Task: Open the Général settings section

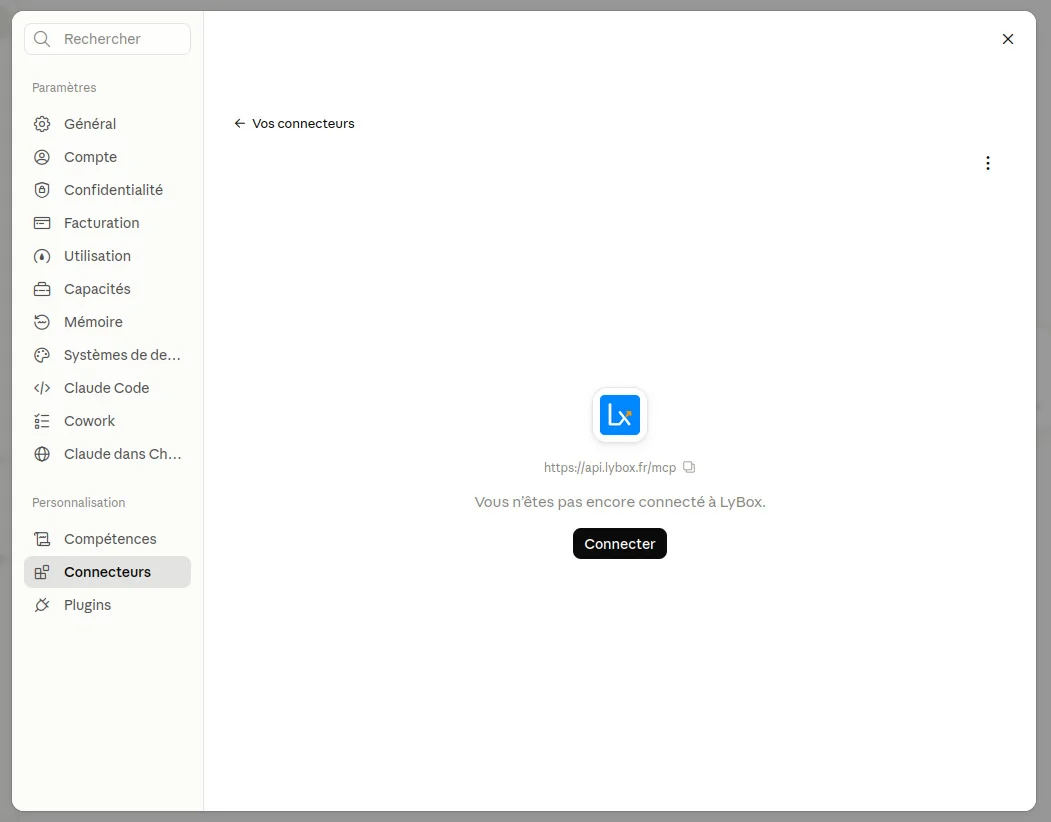Action: tap(107, 124)
